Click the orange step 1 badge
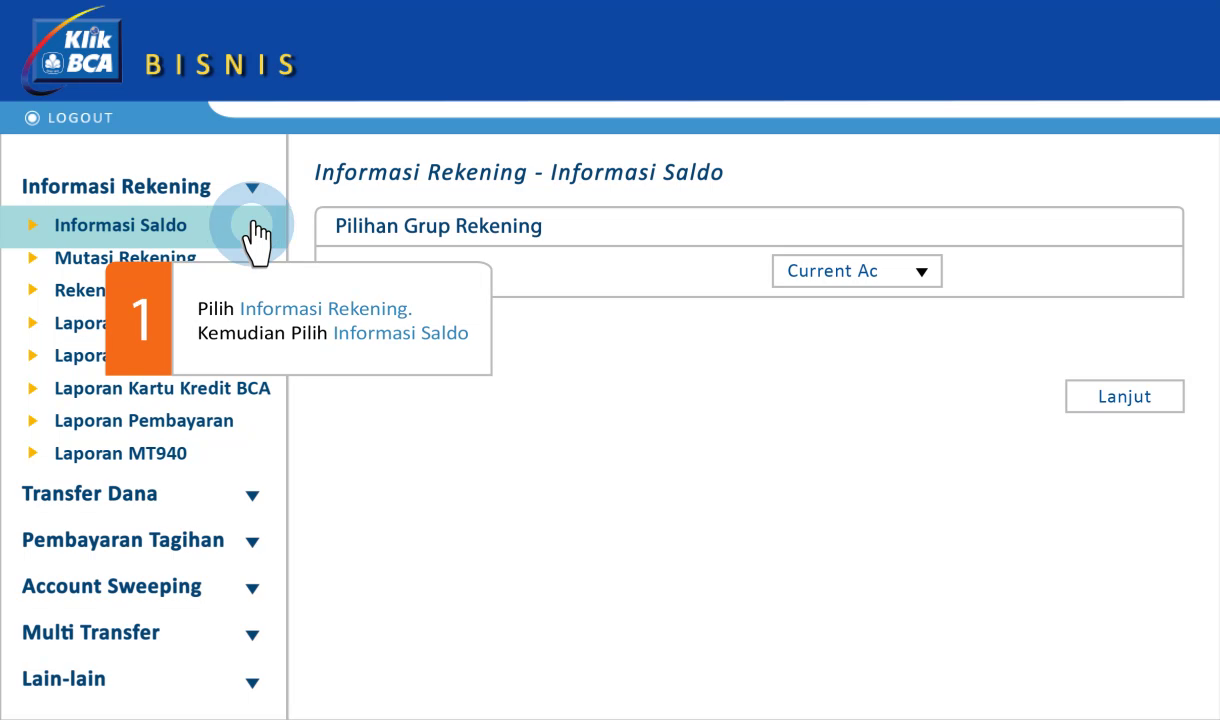 (139, 319)
